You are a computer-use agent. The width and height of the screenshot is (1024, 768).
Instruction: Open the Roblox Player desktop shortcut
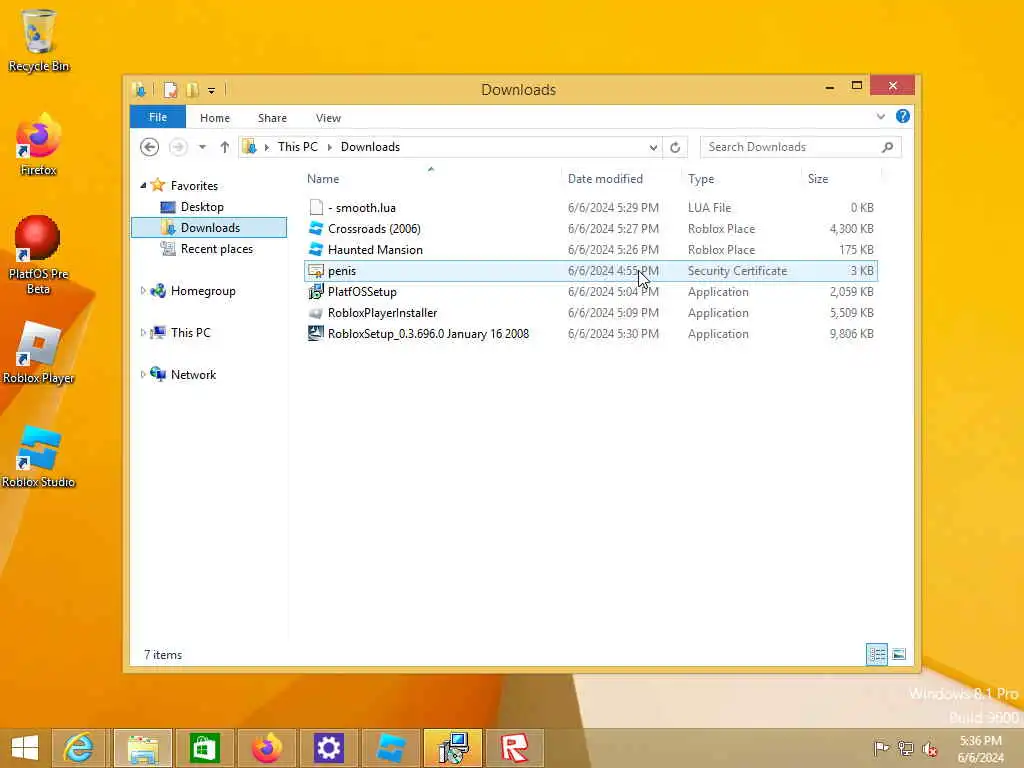pos(39,353)
